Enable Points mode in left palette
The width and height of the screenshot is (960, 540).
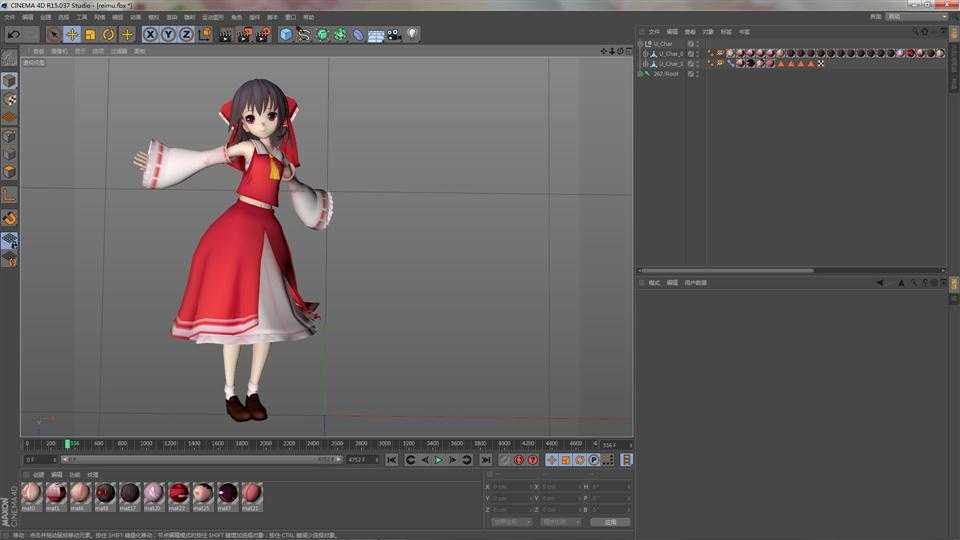pos(9,137)
